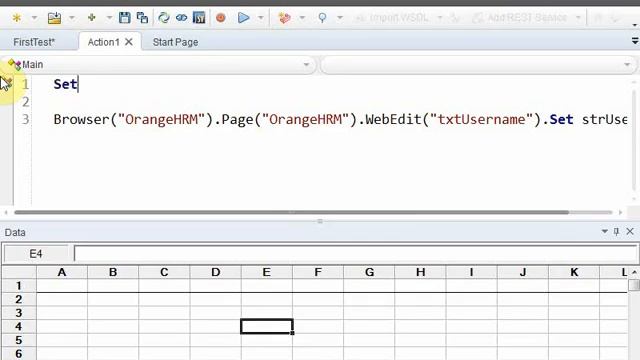Select row 4 header in Data table
The width and height of the screenshot is (640, 360).
coord(19,327)
